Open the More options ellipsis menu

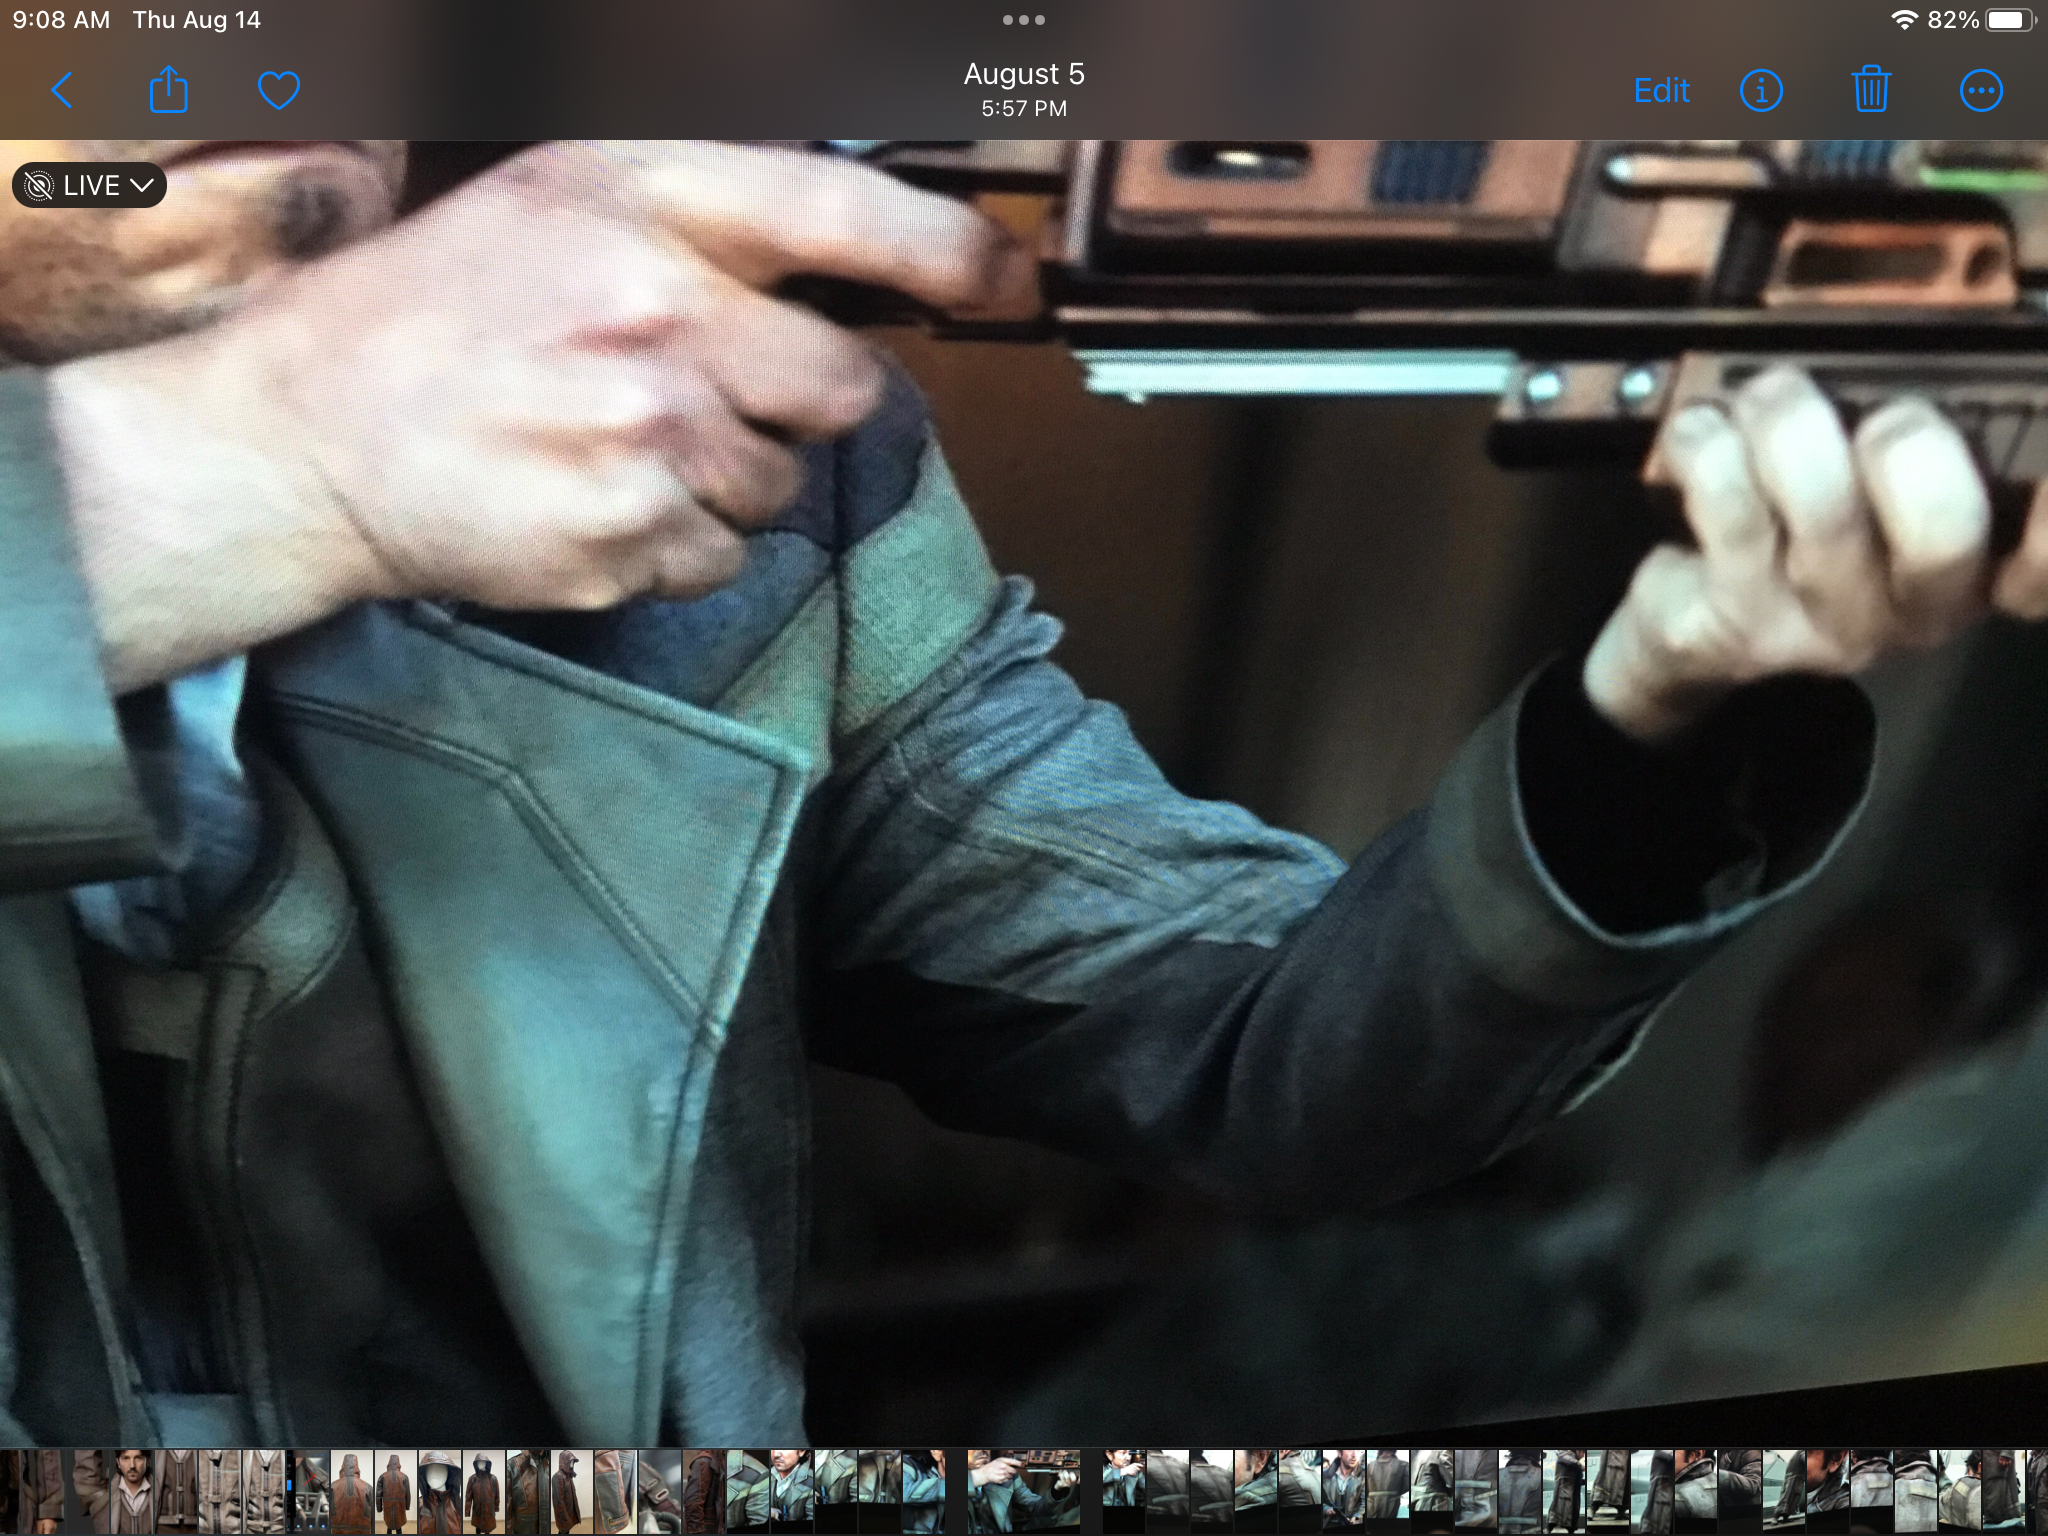click(x=1980, y=91)
